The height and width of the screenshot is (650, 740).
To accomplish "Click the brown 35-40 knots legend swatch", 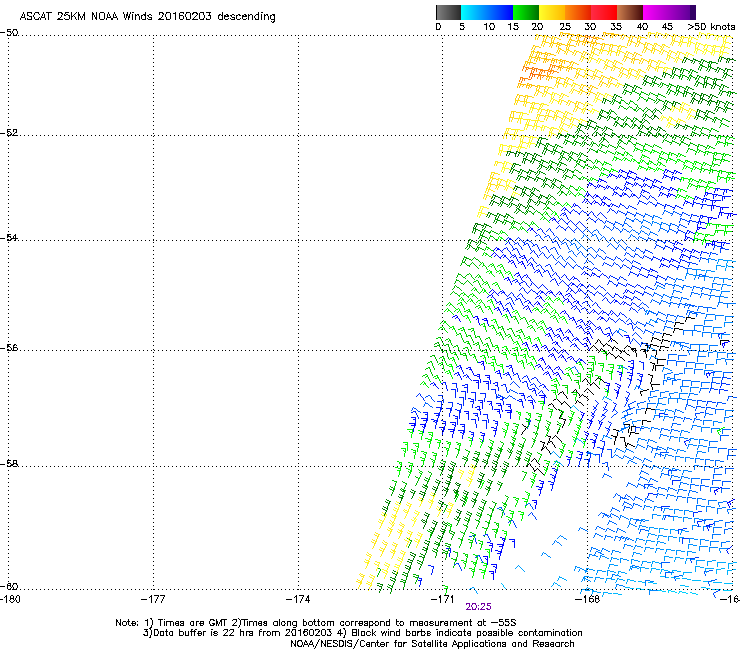I will tap(630, 12).
